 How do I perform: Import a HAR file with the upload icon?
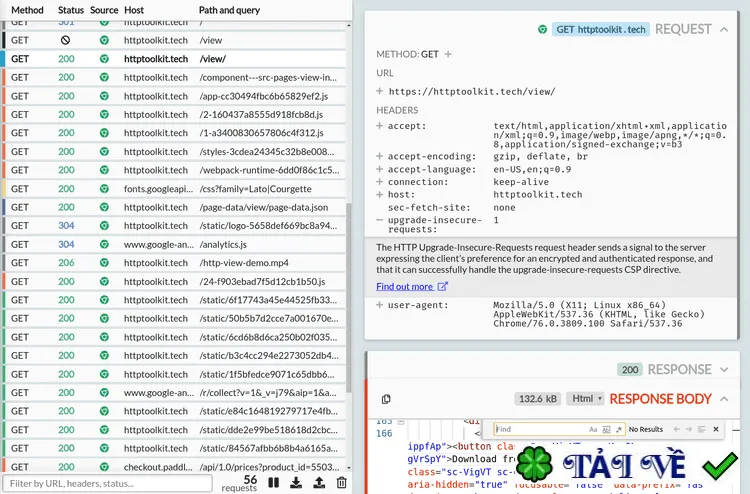pyautogui.click(x=319, y=483)
